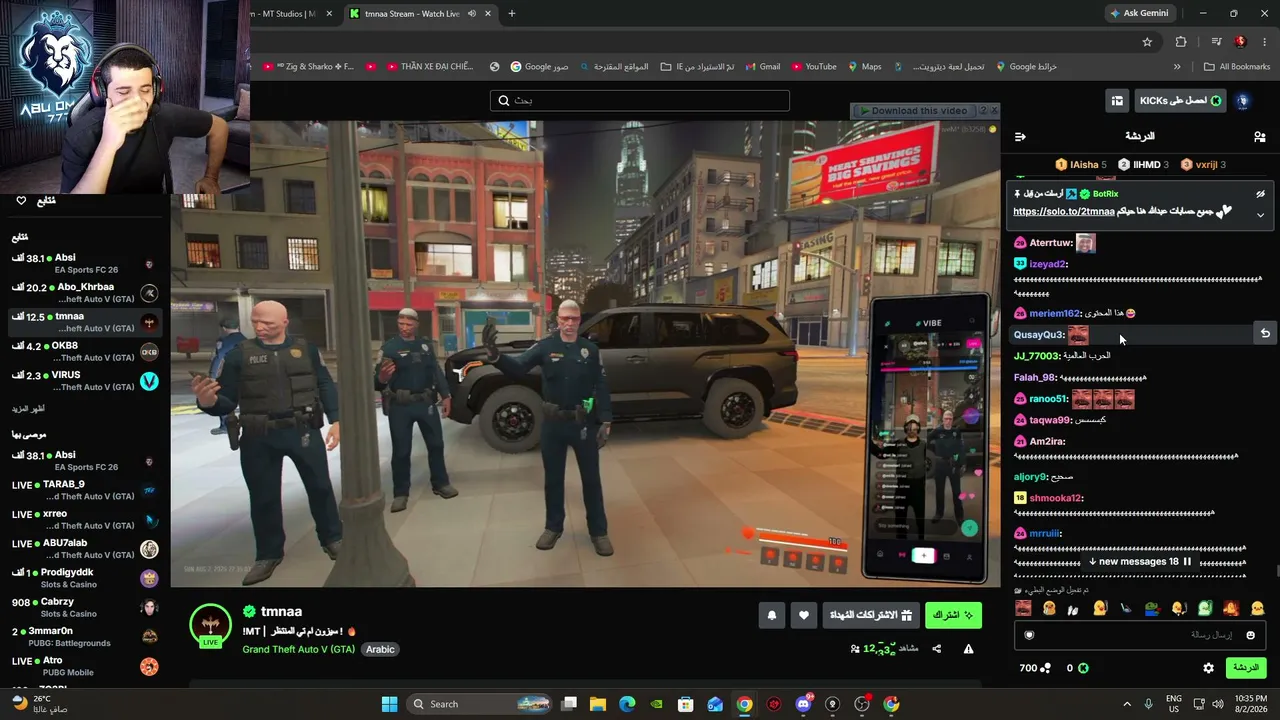Open Absi channel in the followed list
Image resolution: width=1280 pixels, height=720 pixels.
(85, 263)
